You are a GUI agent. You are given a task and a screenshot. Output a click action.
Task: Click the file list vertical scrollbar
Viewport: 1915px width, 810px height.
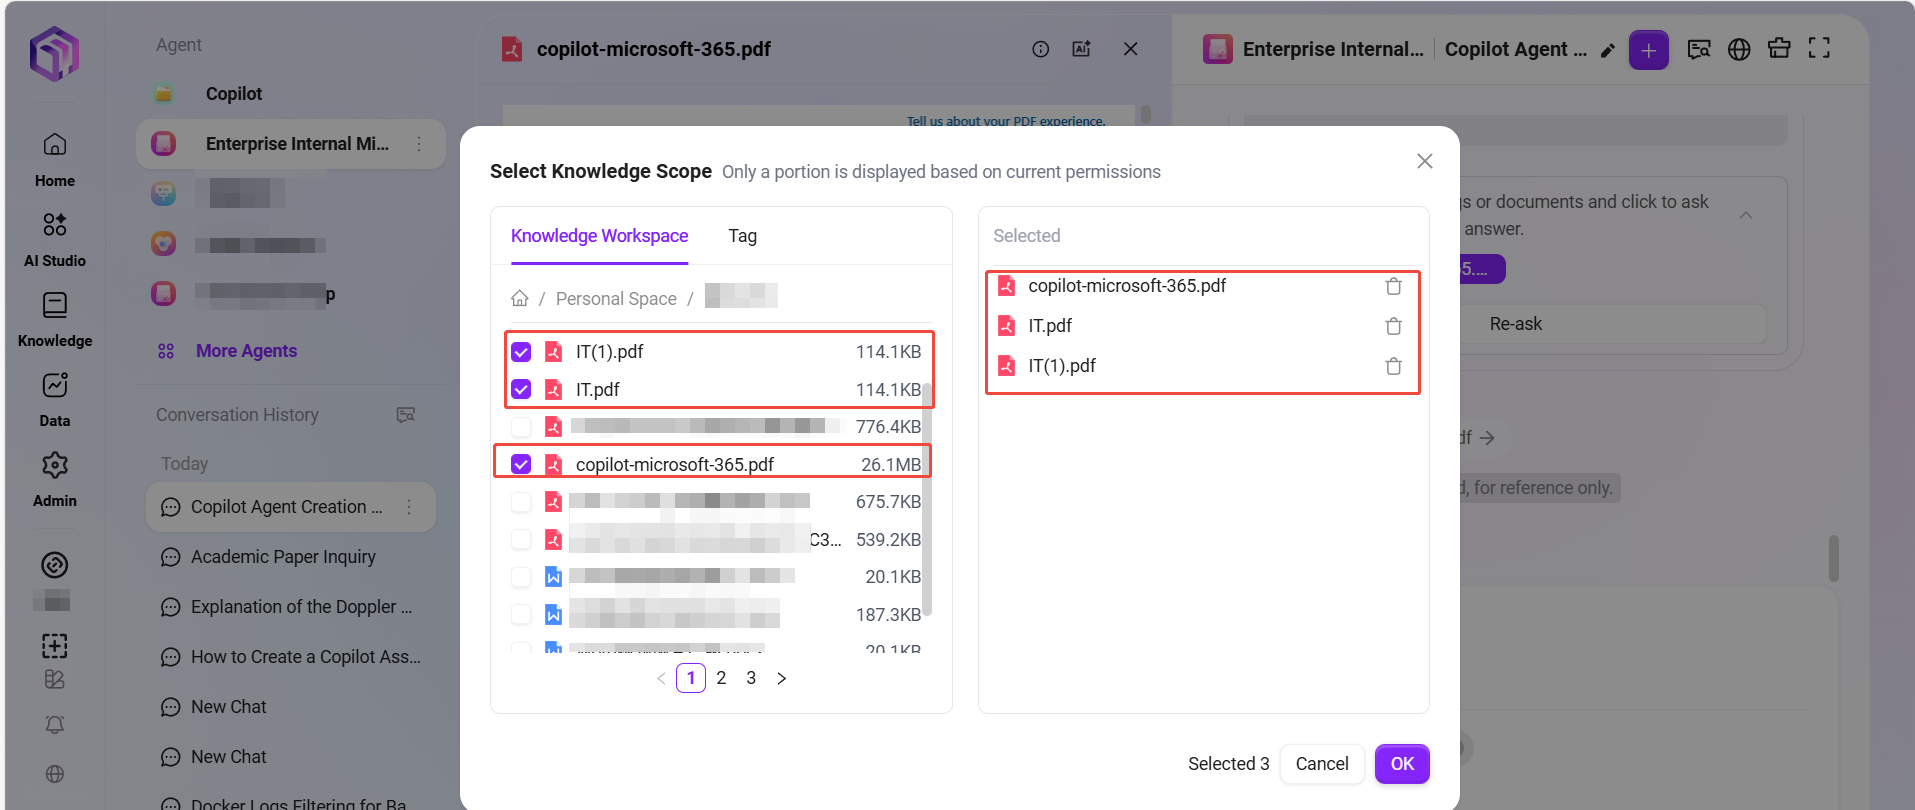[927, 500]
